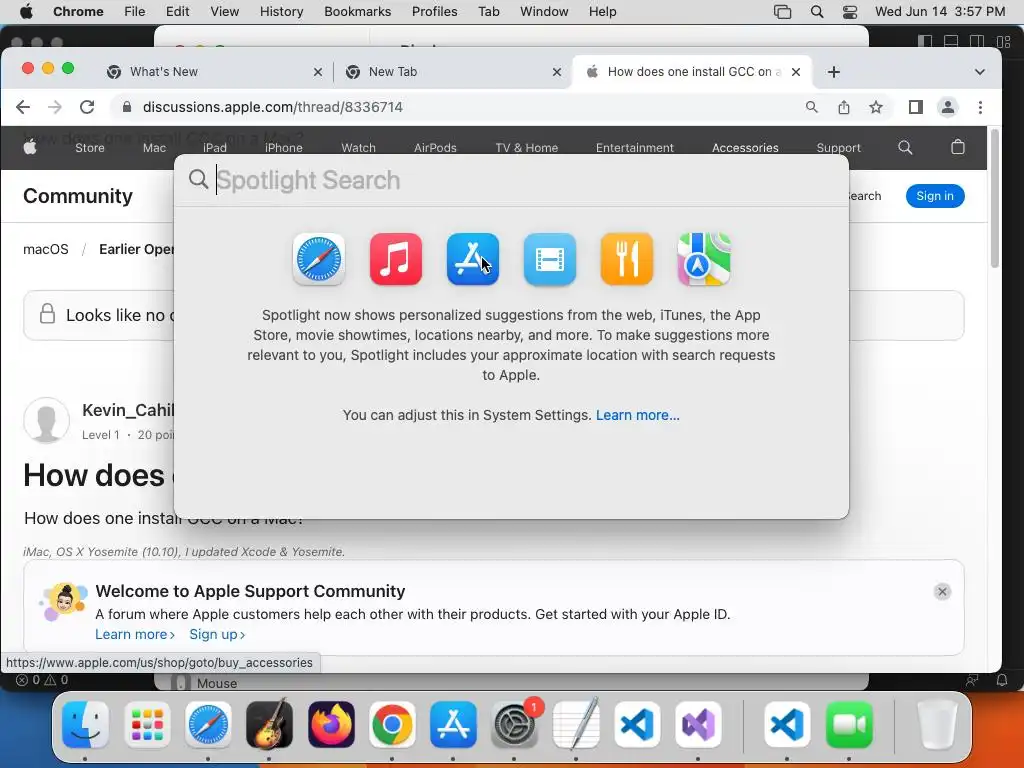This screenshot has width=1024, height=768.
Task: Close the GCC install discussion tab
Action: click(796, 72)
